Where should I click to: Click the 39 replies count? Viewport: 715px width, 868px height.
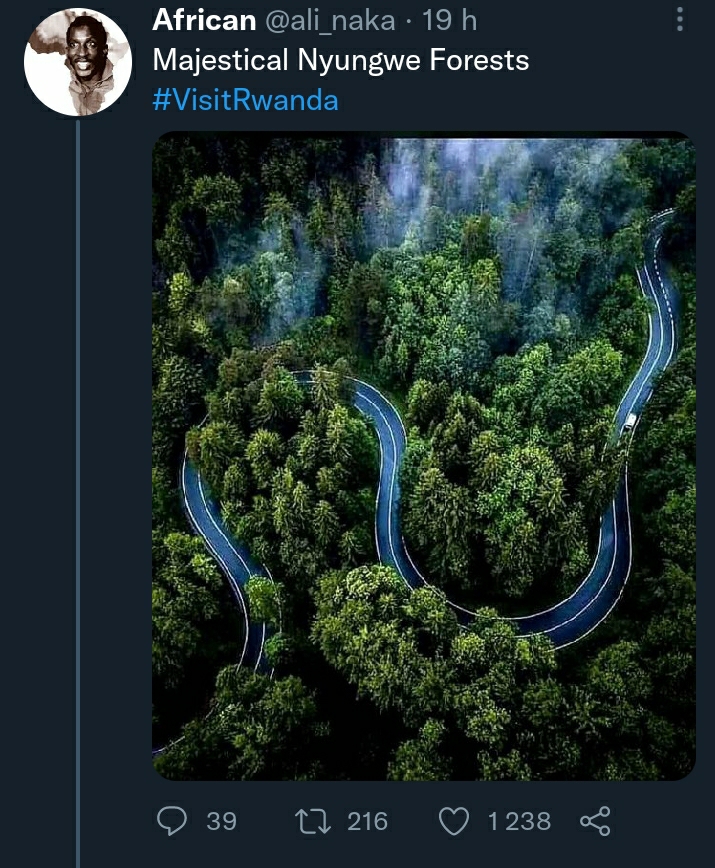tap(221, 821)
